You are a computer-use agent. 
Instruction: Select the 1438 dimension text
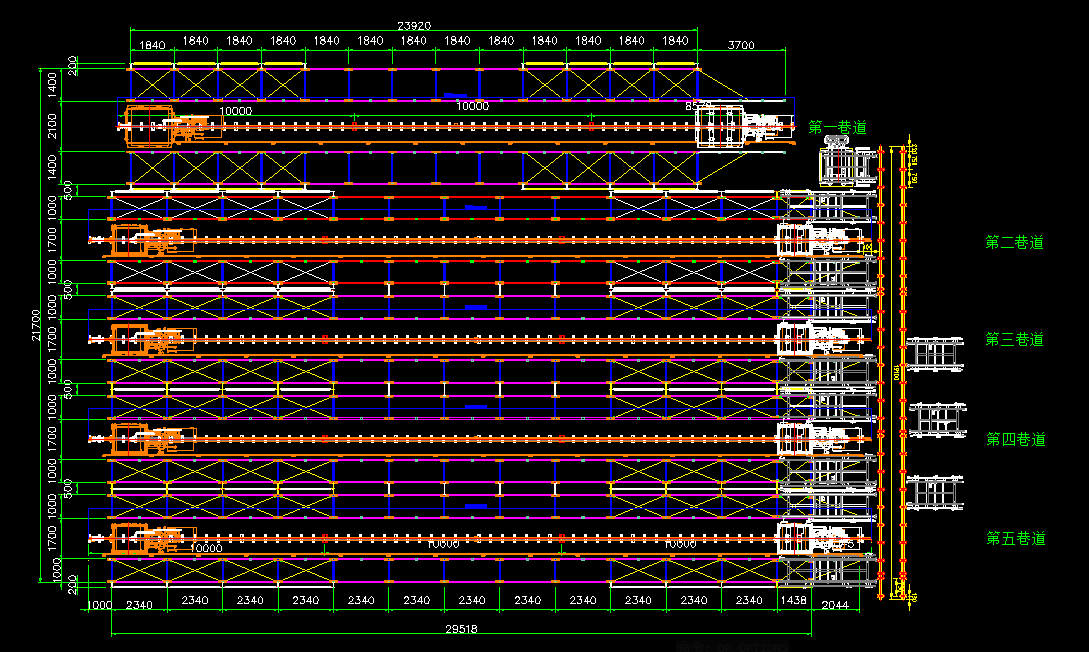(792, 600)
